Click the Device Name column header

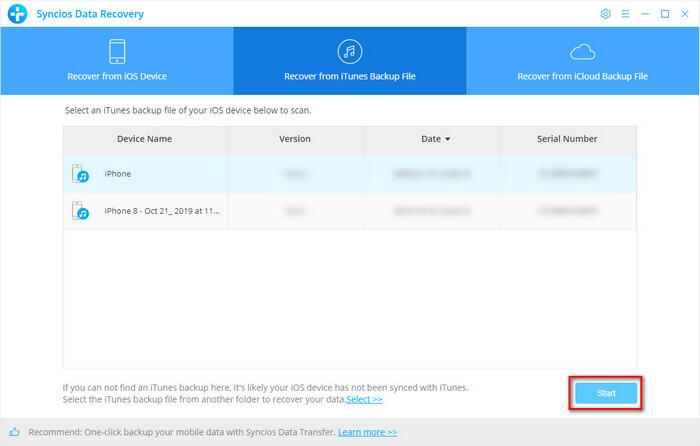[145, 139]
